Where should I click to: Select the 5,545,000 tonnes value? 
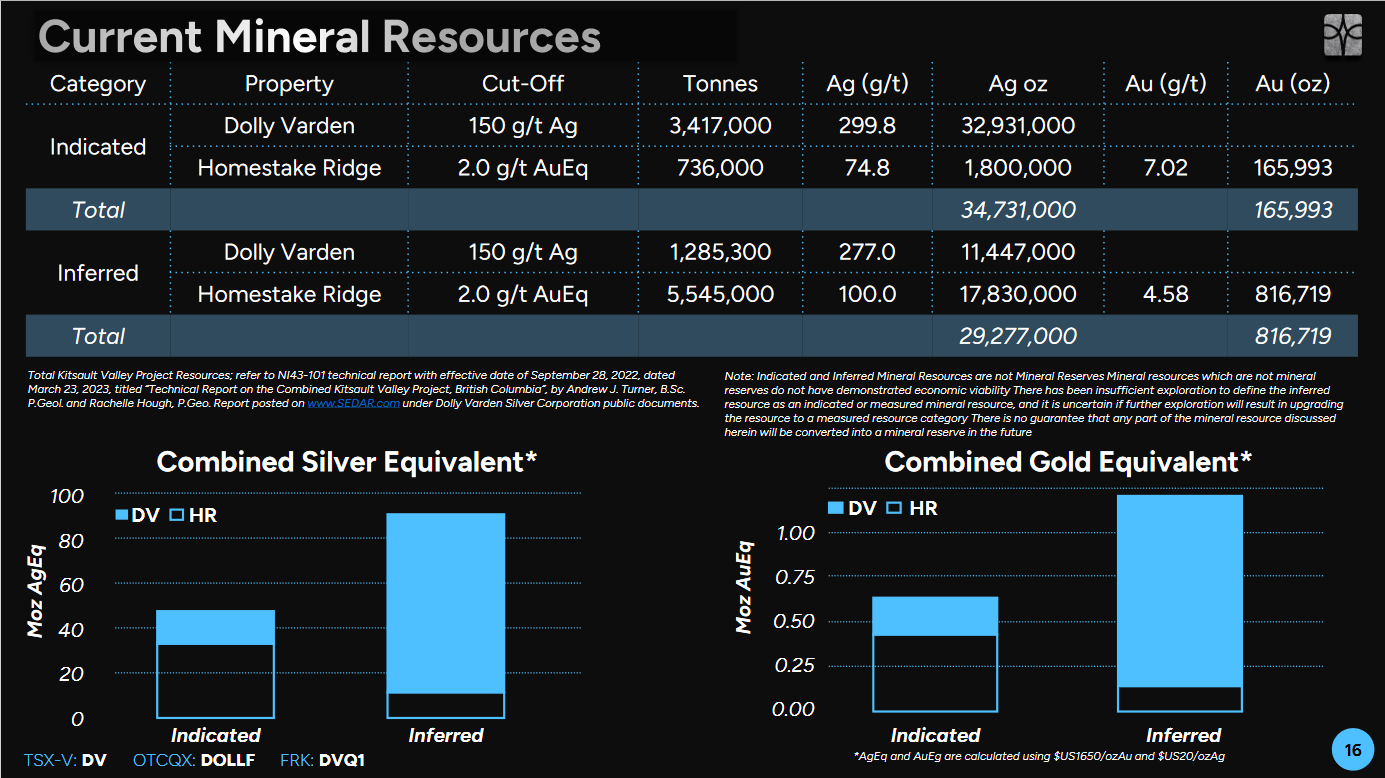(720, 294)
